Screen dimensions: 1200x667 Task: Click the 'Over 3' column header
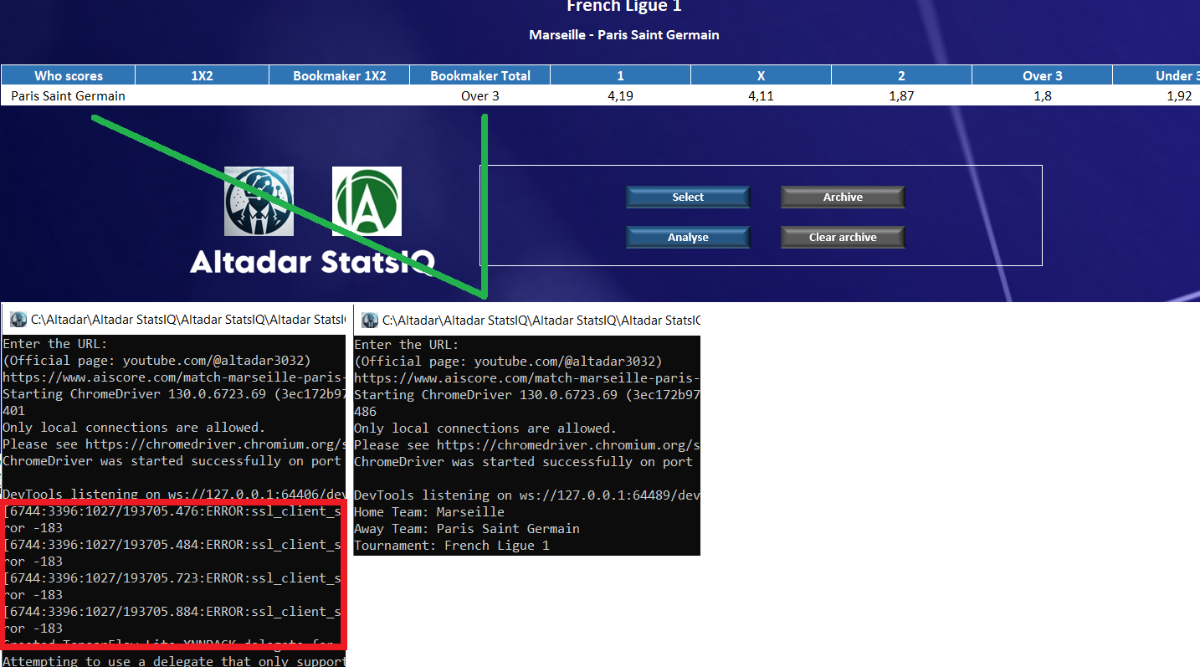1042,75
